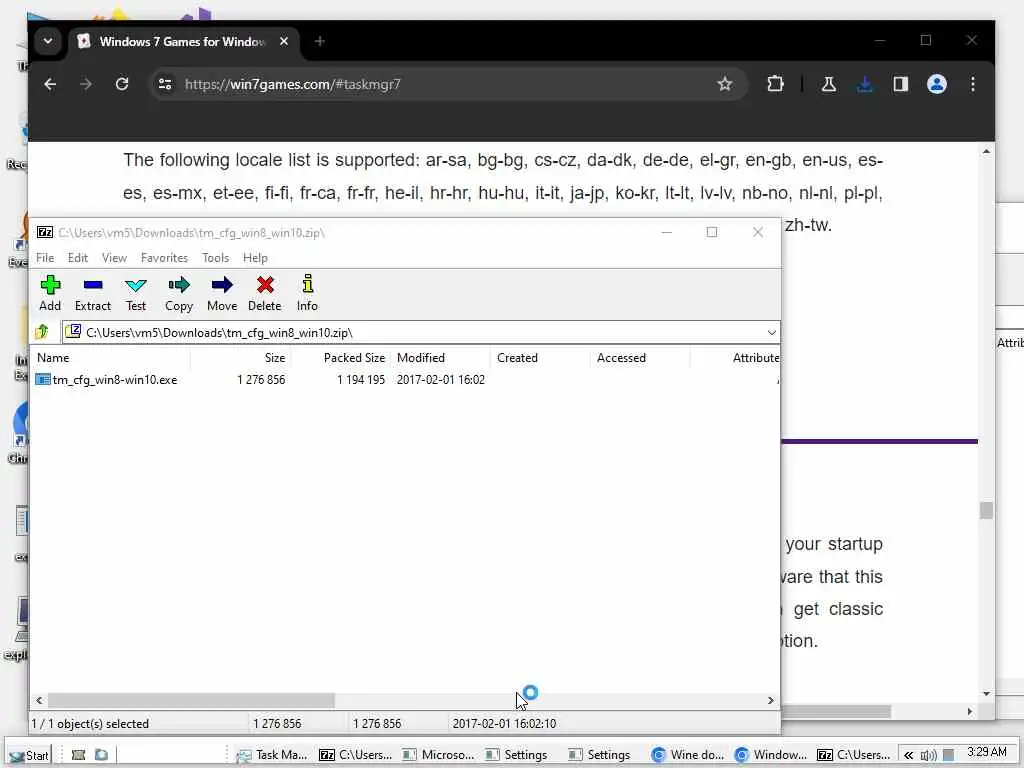Click 1 276 856 size cell
This screenshot has height=768, width=1024.
tap(261, 380)
